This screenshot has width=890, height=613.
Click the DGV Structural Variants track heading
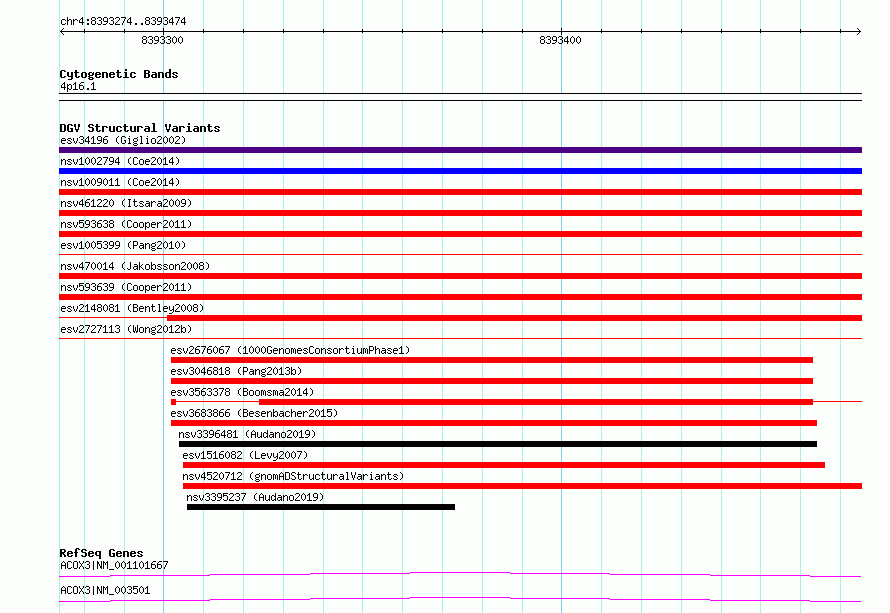(140, 128)
